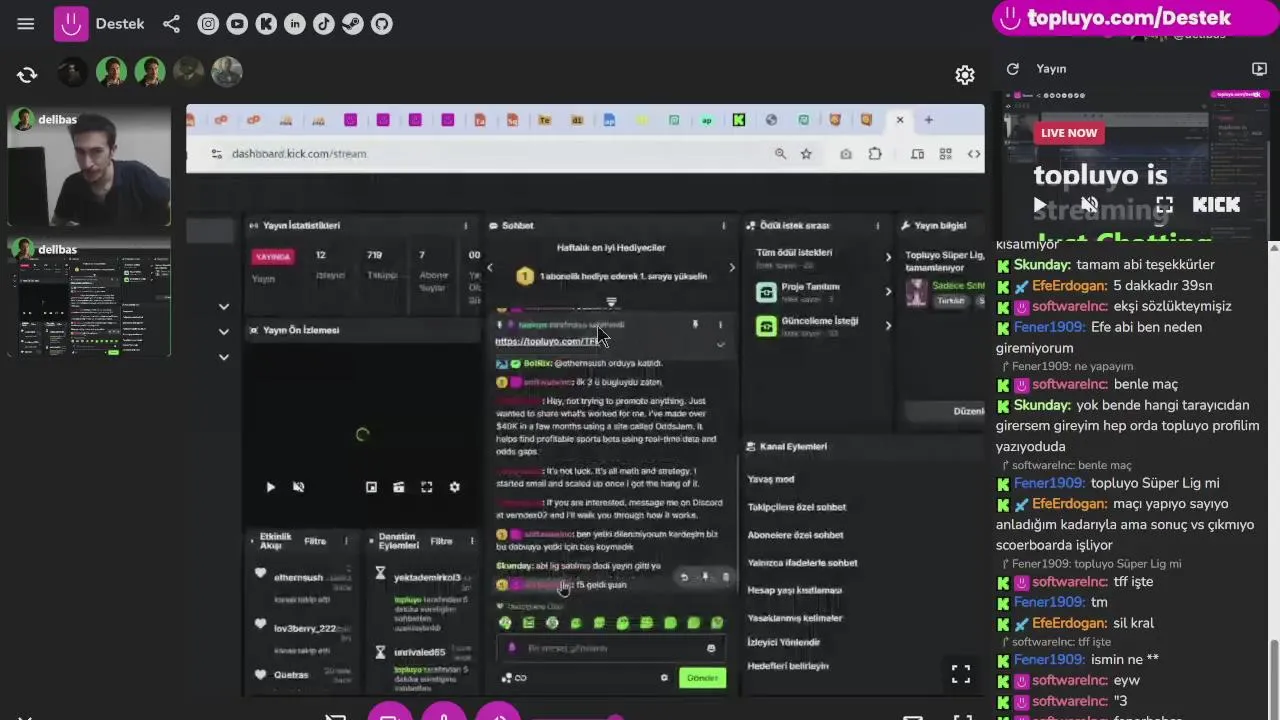Select delibas screen share thumbnail
Viewport: 1280px width, 720px height.
[x=89, y=297]
